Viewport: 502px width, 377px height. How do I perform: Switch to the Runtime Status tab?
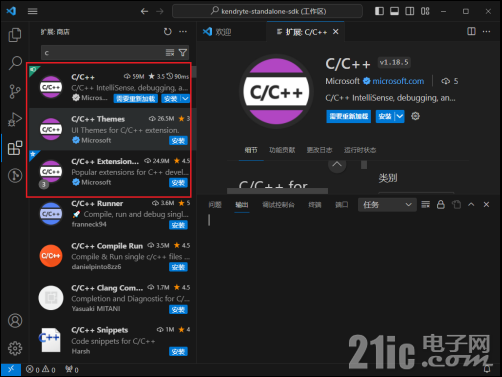point(360,150)
